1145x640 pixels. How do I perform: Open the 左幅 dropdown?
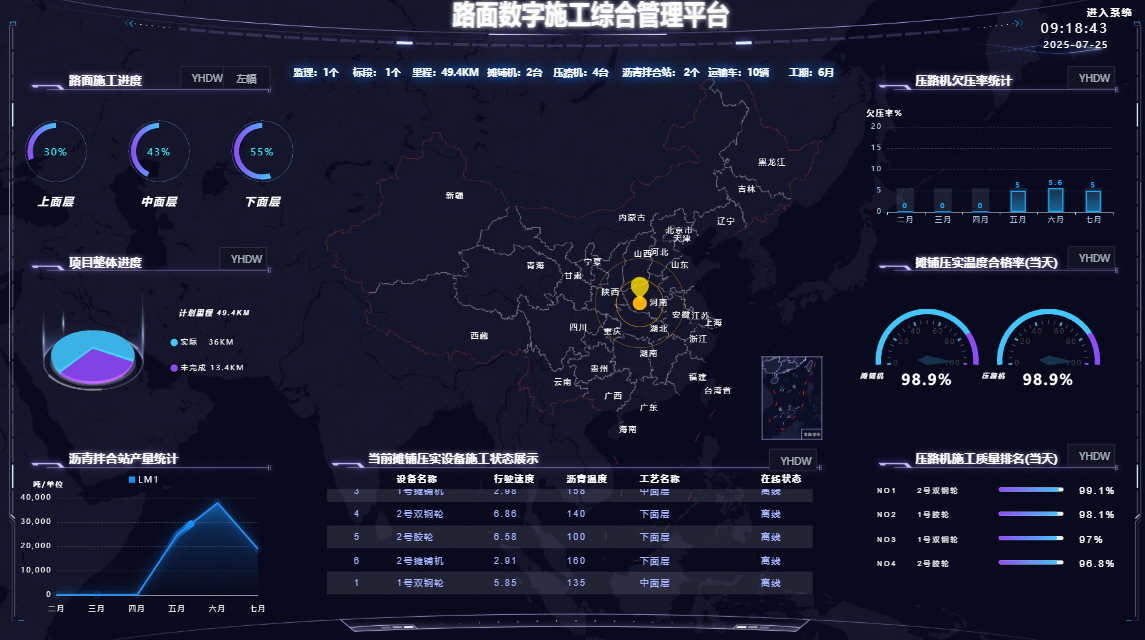click(x=247, y=78)
